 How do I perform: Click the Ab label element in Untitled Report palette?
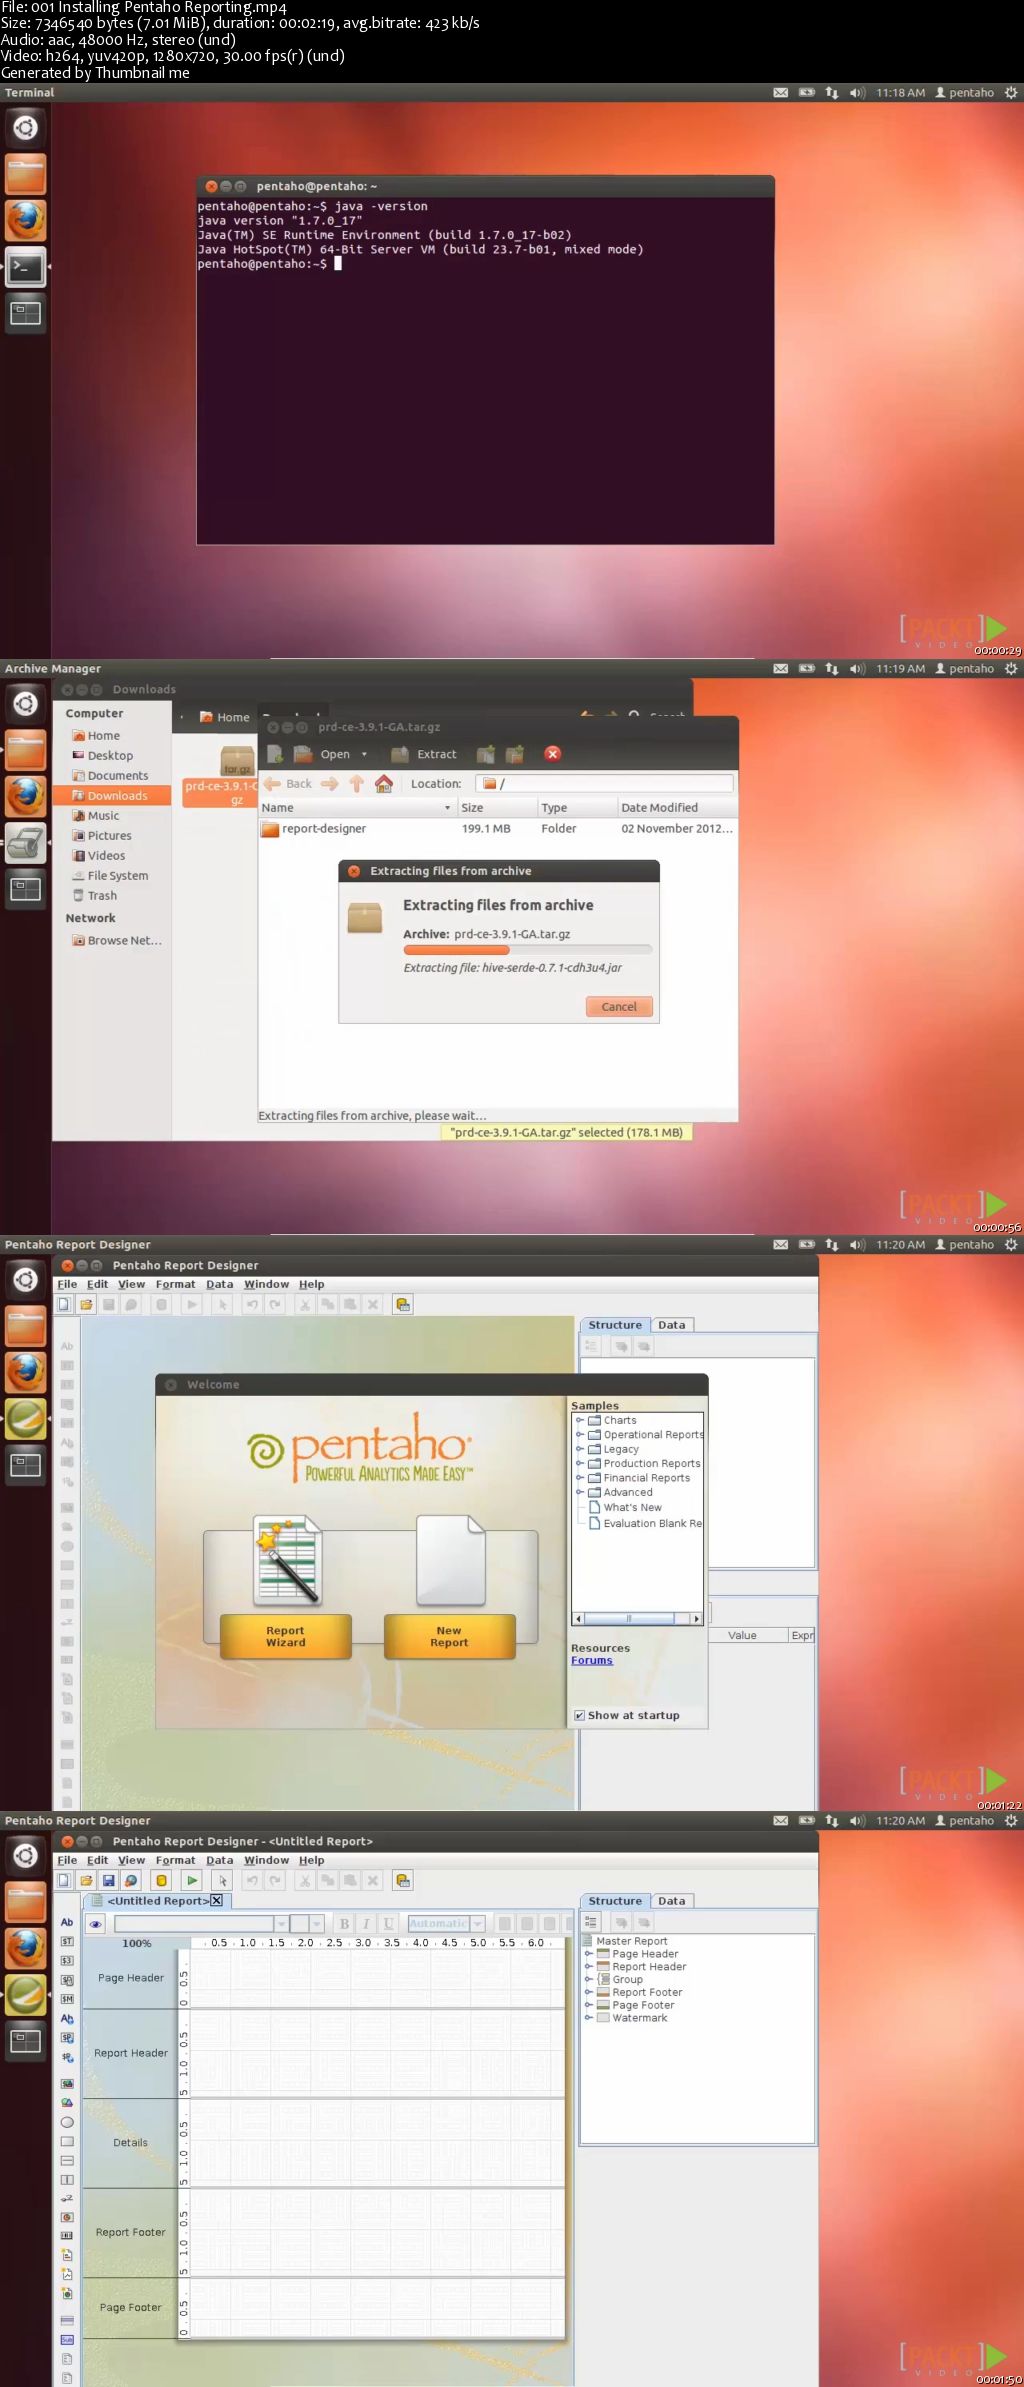(67, 1922)
